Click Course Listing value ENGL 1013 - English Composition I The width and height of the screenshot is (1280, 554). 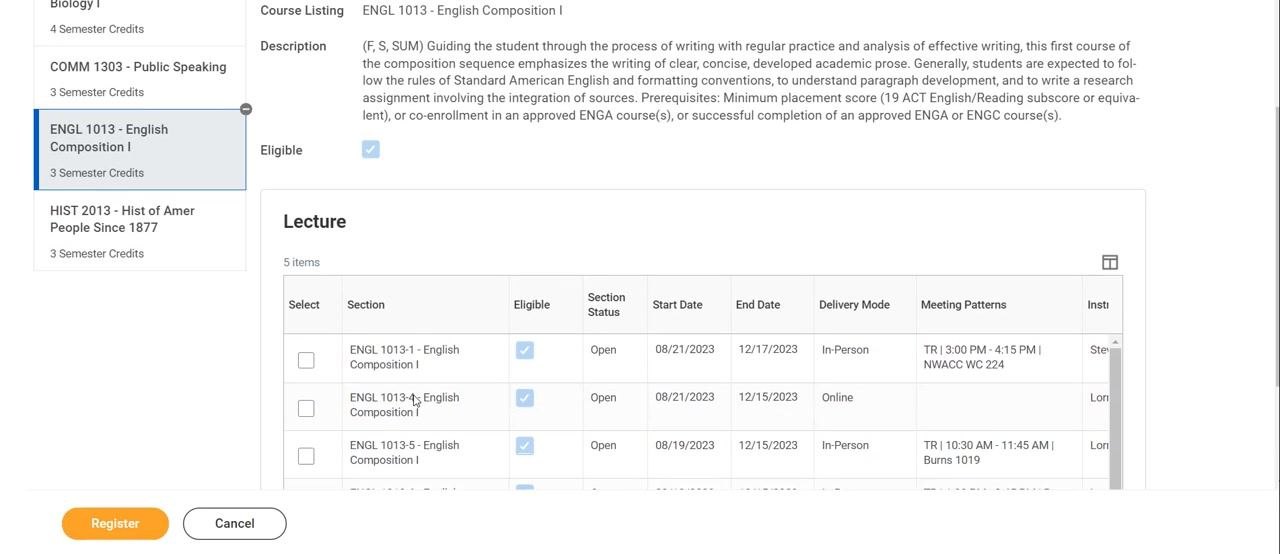click(462, 11)
